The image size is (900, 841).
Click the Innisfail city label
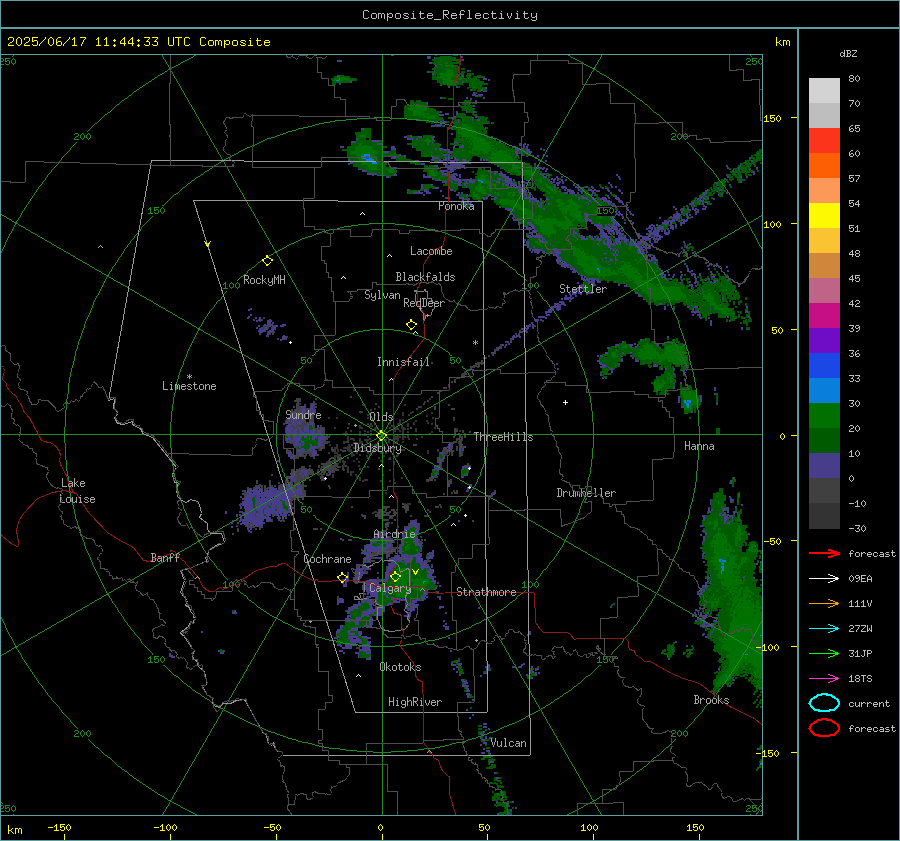(x=403, y=362)
